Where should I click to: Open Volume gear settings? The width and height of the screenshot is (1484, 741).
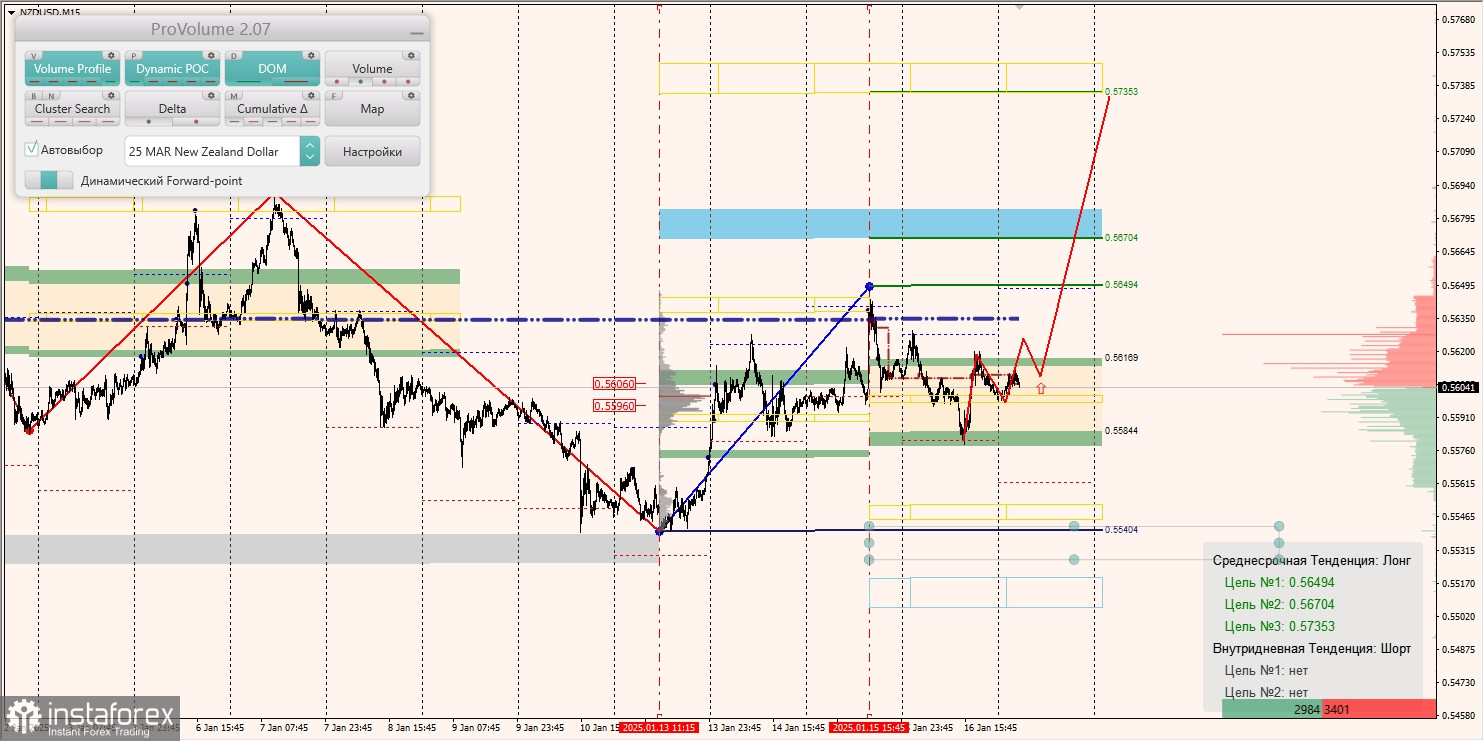(x=411, y=56)
